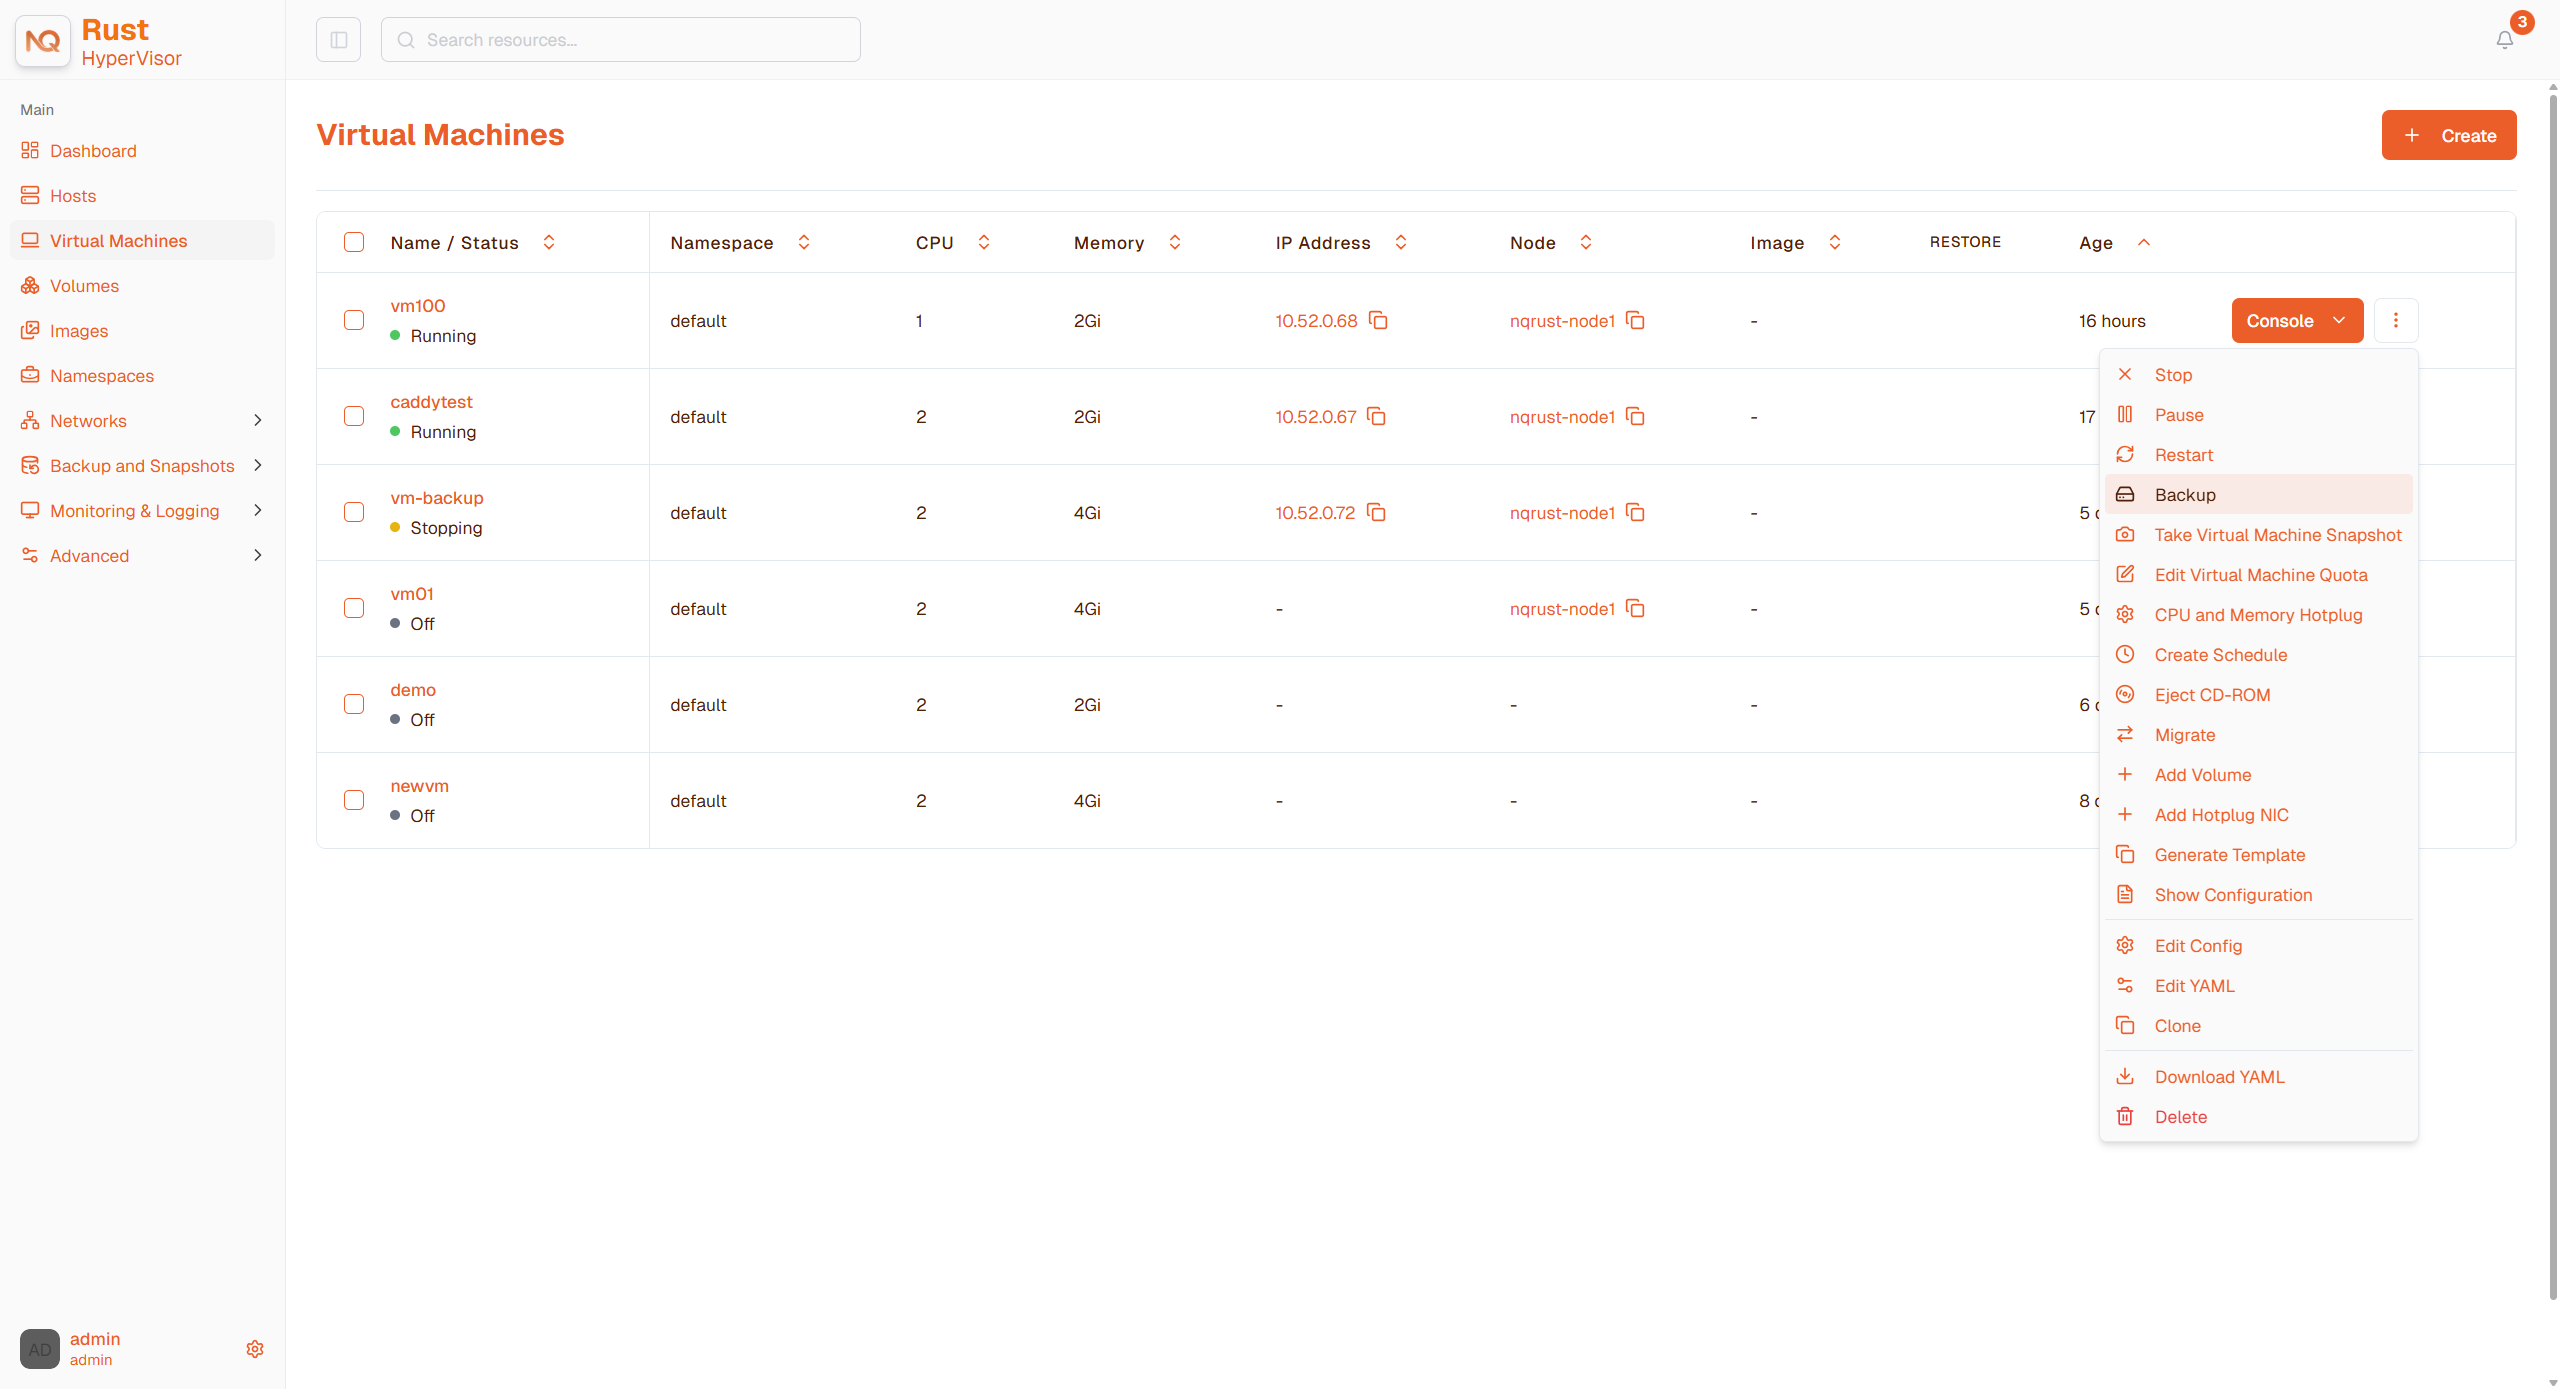This screenshot has width=2560, height=1389.
Task: Check the demo row checkbox
Action: 354,704
